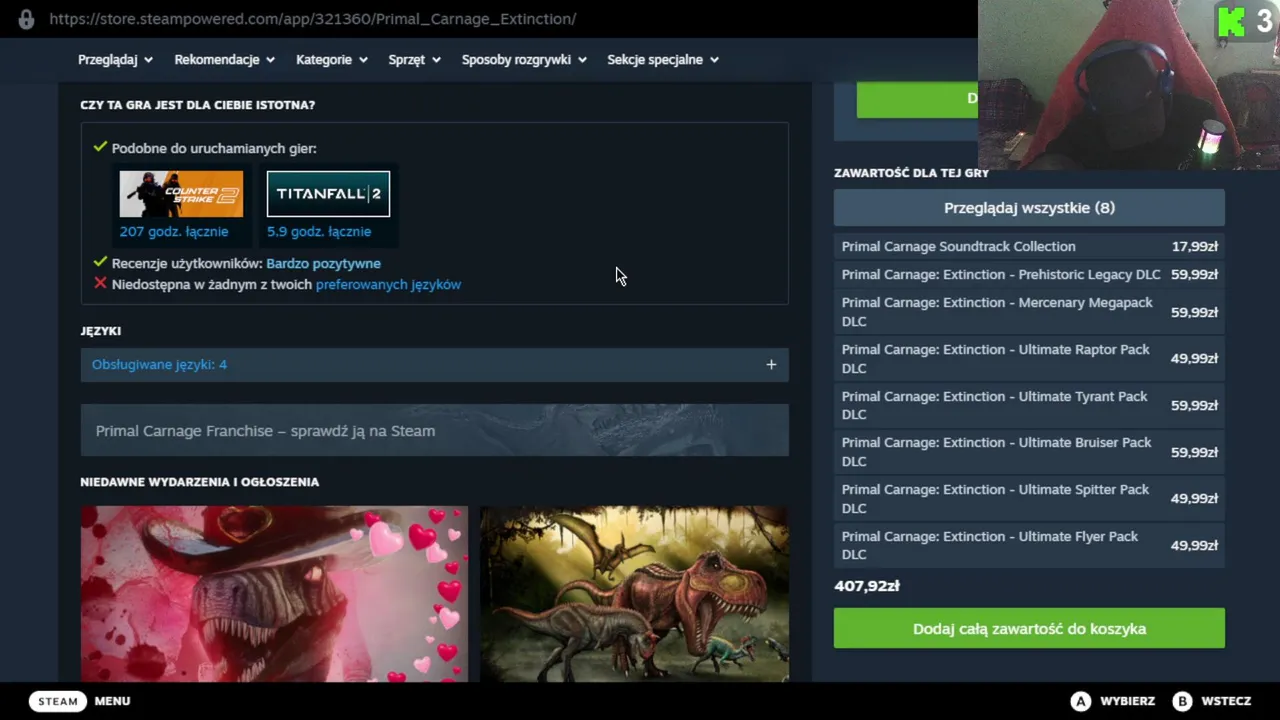
Task: Click the Steam button in the footer
Action: pyautogui.click(x=58, y=701)
